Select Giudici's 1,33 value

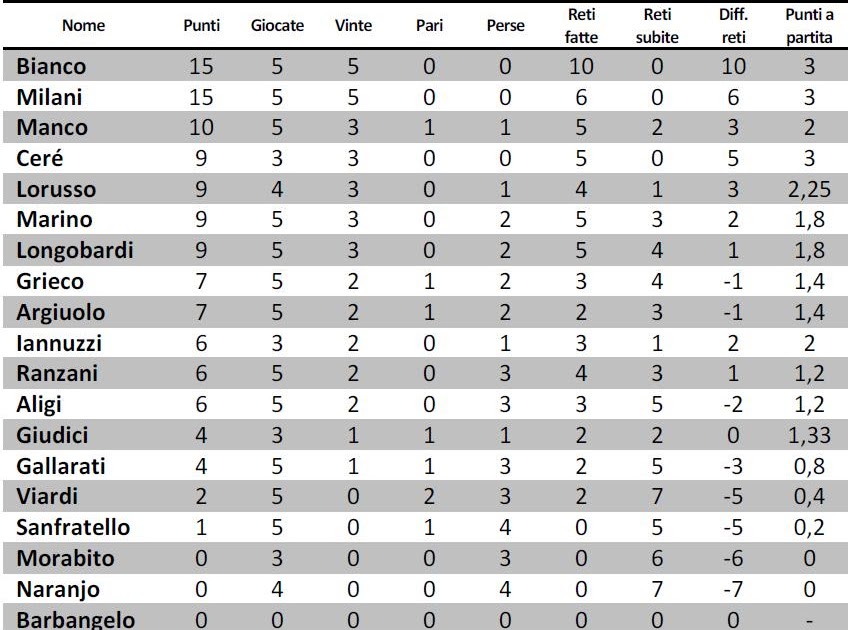[809, 435]
